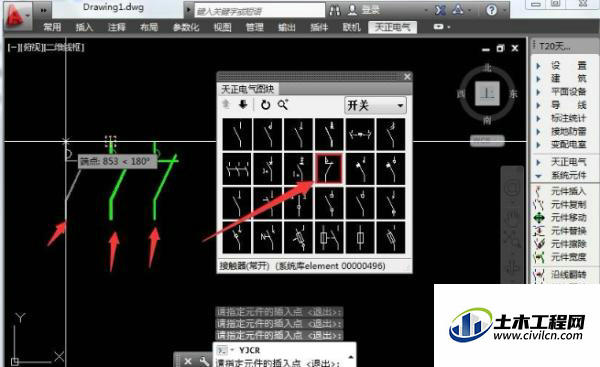Click 东 on the ViewCube compass
Screen dimensions: 600x367
coord(514,93)
